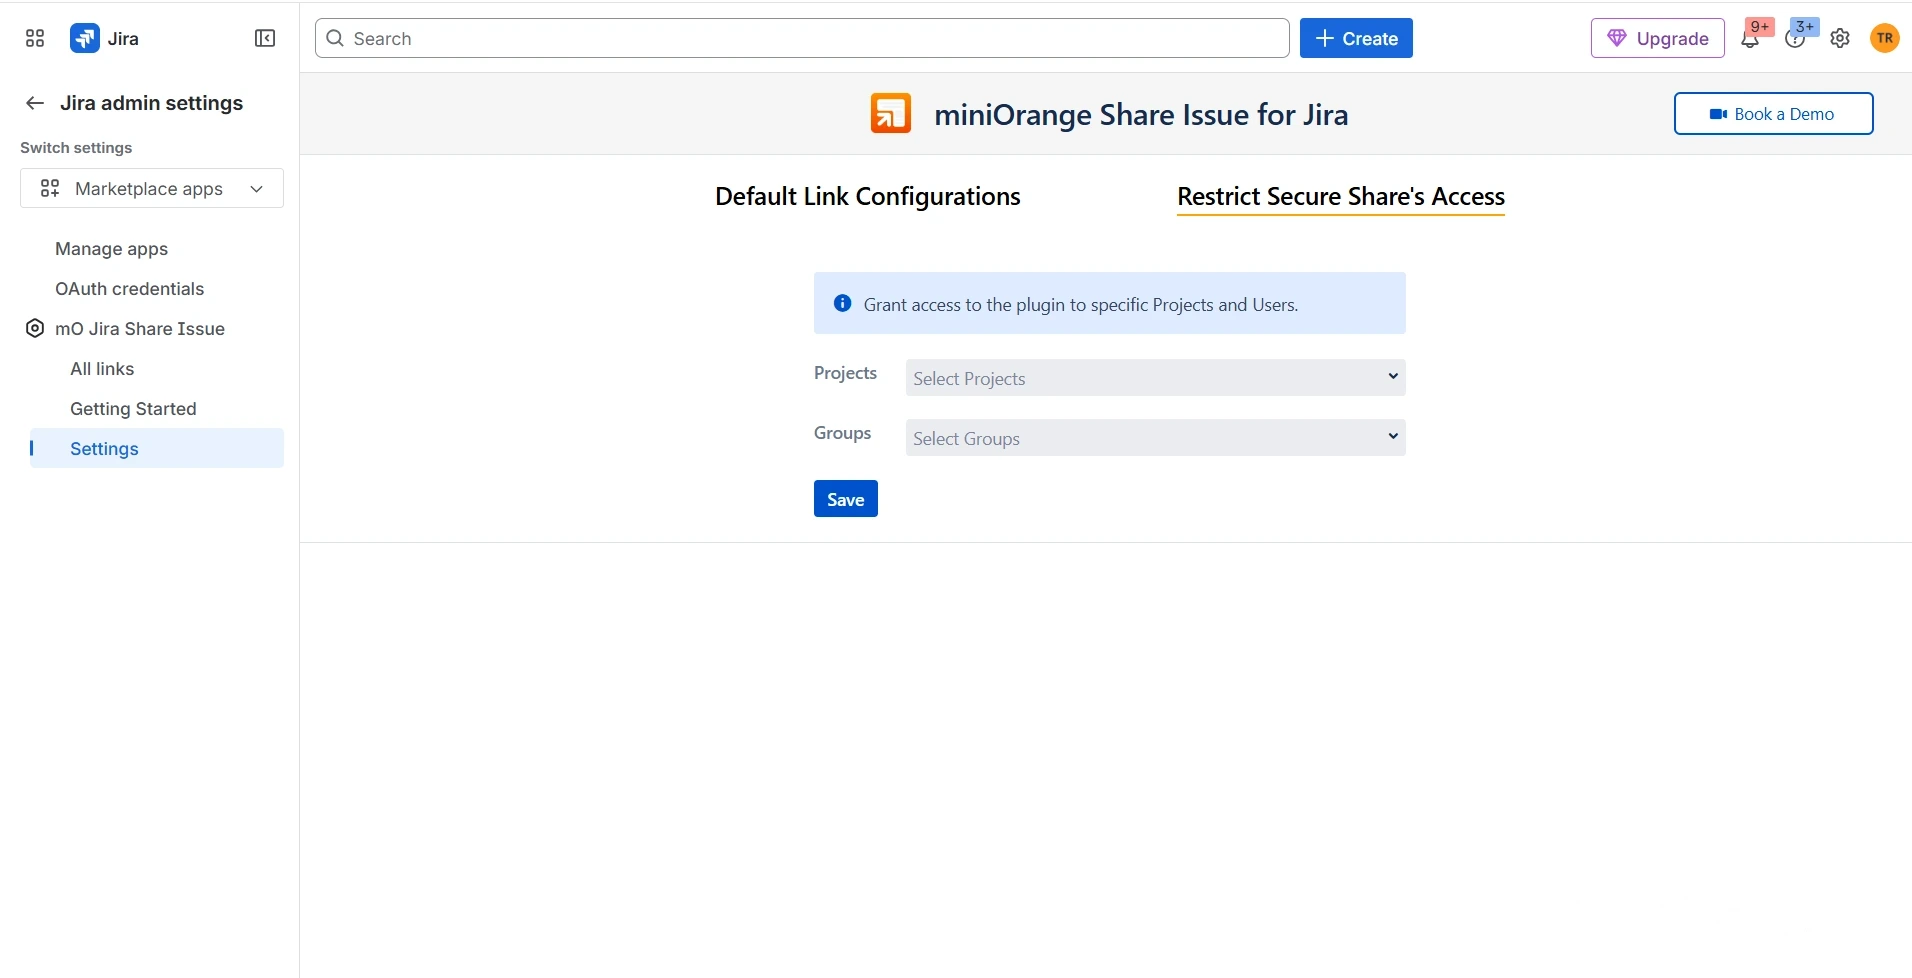This screenshot has height=978, width=1912.
Task: Click the 'Grant access to the plugin' notice text
Action: (x=1081, y=304)
